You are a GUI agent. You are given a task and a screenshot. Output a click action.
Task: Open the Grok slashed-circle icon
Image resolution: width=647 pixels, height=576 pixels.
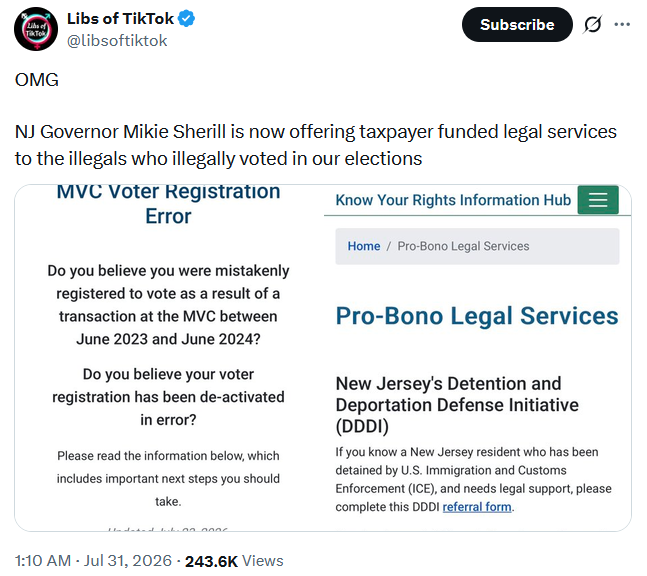coord(593,24)
